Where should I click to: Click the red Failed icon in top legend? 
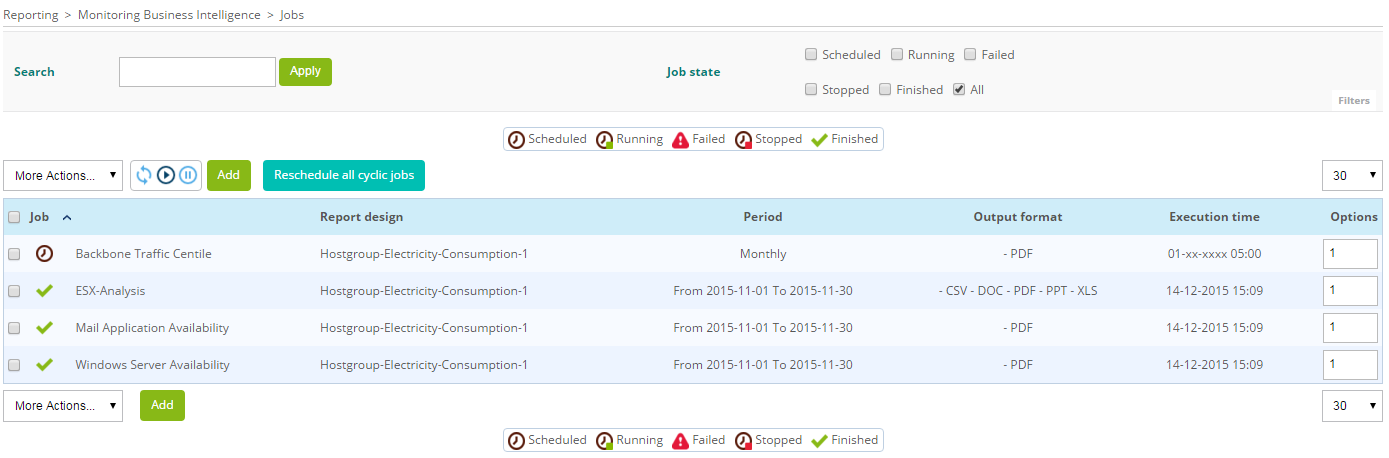pos(681,140)
